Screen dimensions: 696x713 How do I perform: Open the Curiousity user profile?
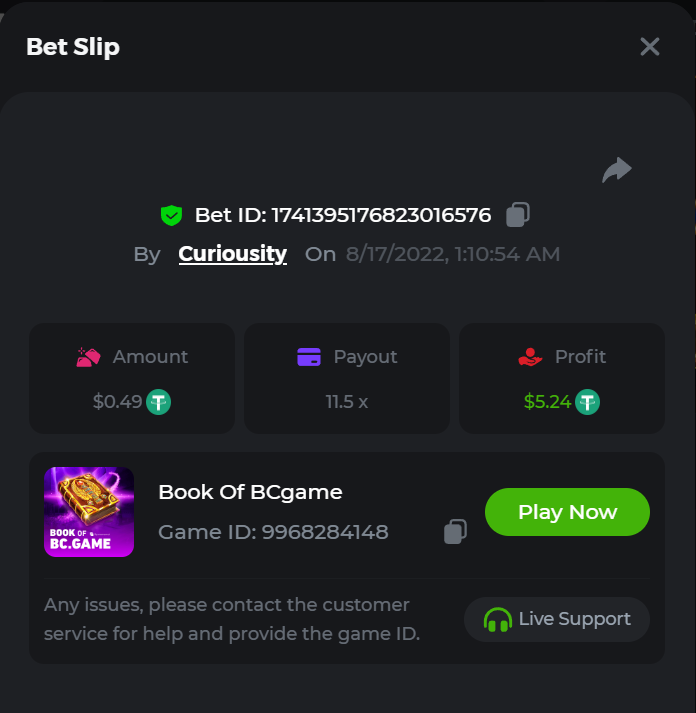[232, 254]
